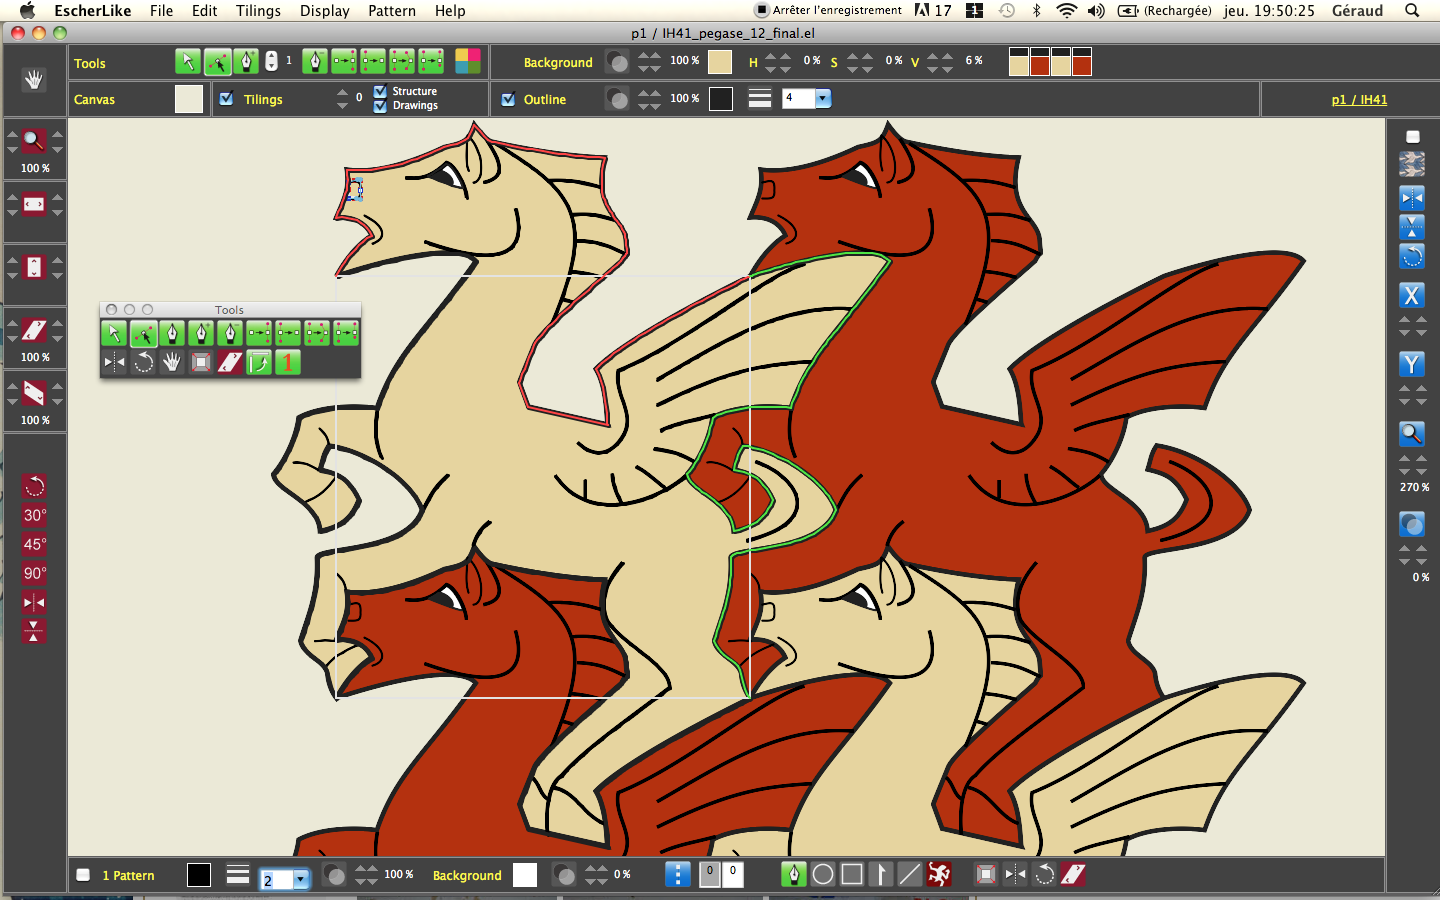Click the Canvas color swatch

coord(189,99)
